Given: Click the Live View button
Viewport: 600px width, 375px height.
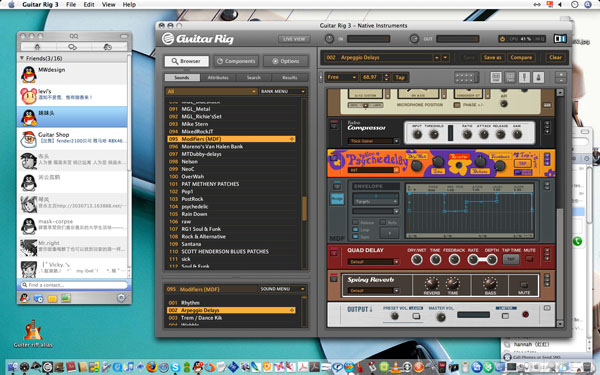Looking at the screenshot, I should pos(294,39).
